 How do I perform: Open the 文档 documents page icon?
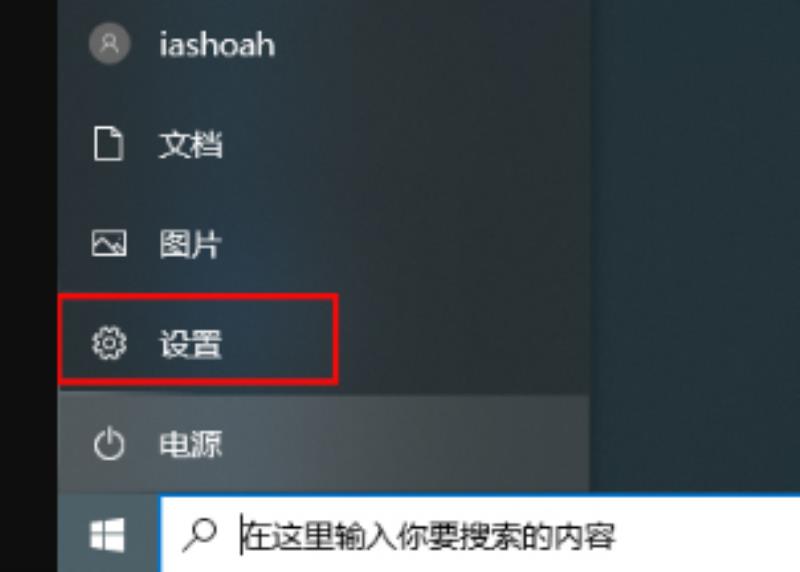[108, 143]
